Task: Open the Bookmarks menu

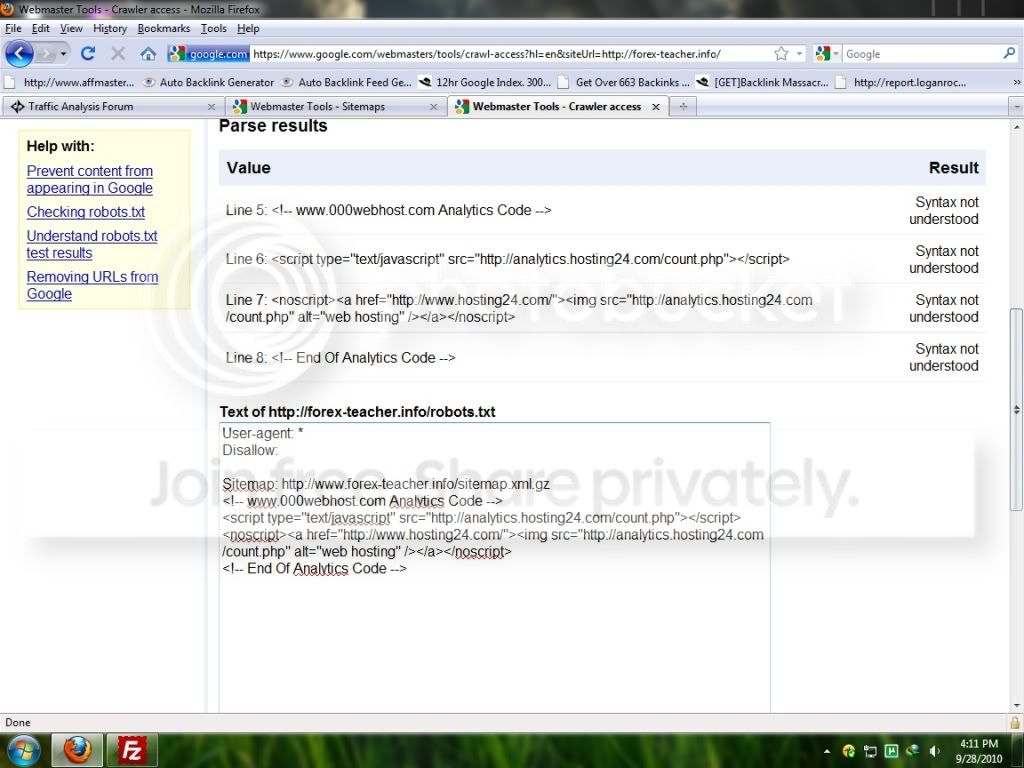Action: pos(163,29)
